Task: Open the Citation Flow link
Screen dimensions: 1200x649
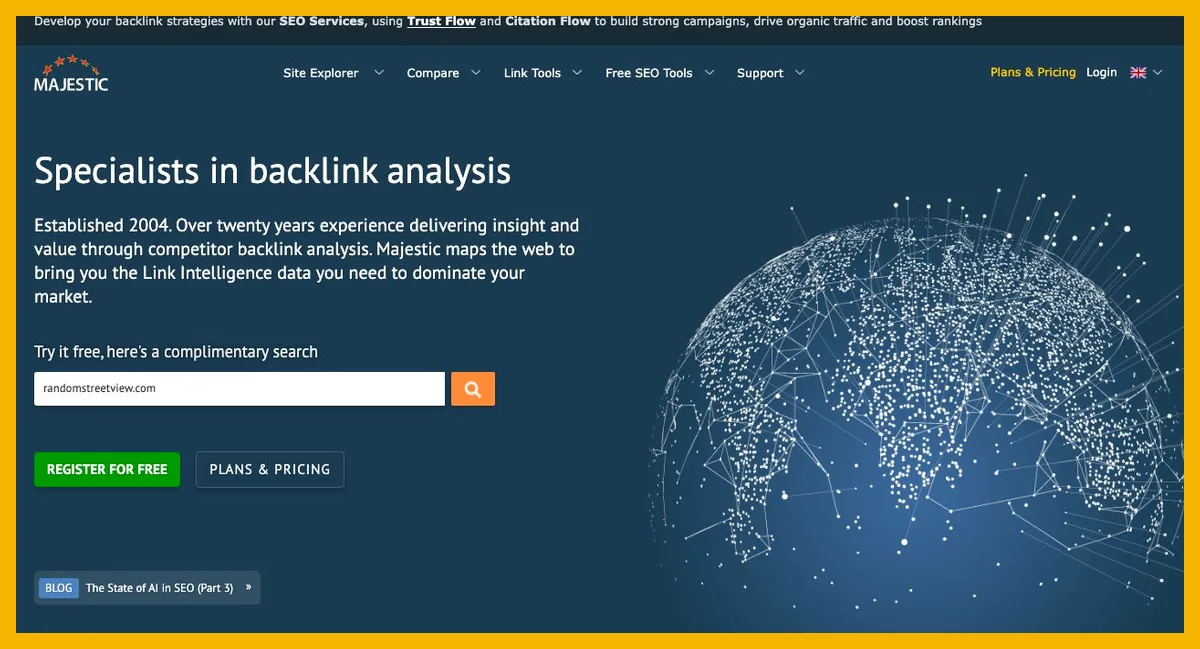Action: 548,21
